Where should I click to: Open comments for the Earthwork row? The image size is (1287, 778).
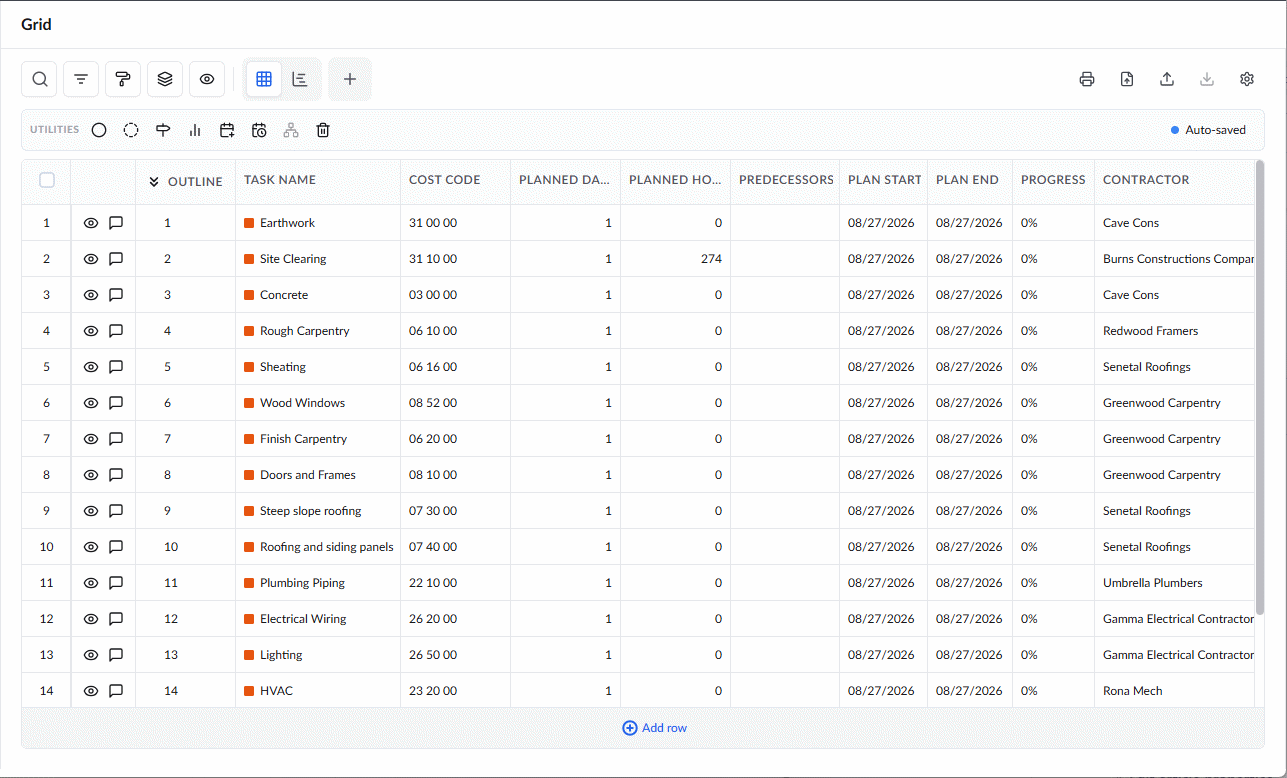[x=116, y=223]
